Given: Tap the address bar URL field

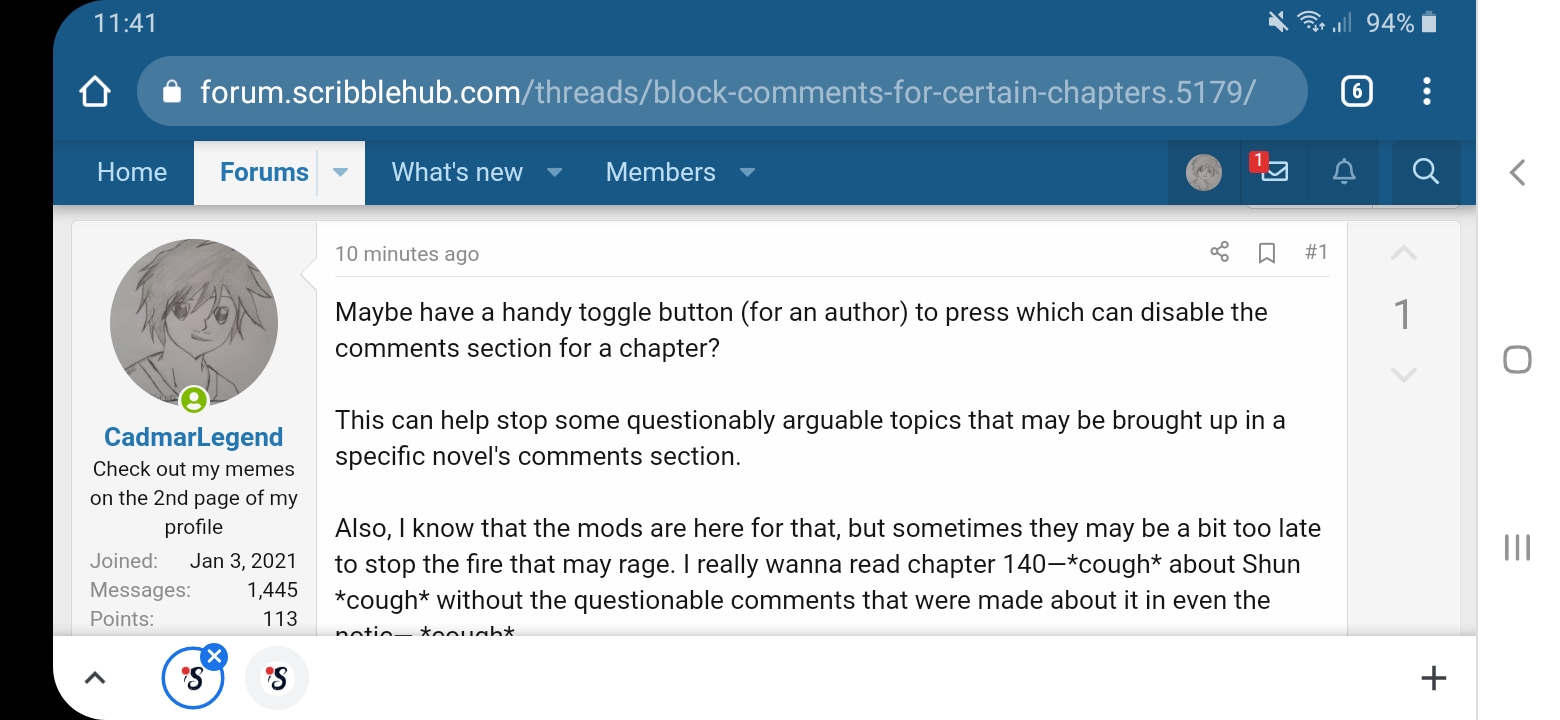Looking at the screenshot, I should point(700,91).
